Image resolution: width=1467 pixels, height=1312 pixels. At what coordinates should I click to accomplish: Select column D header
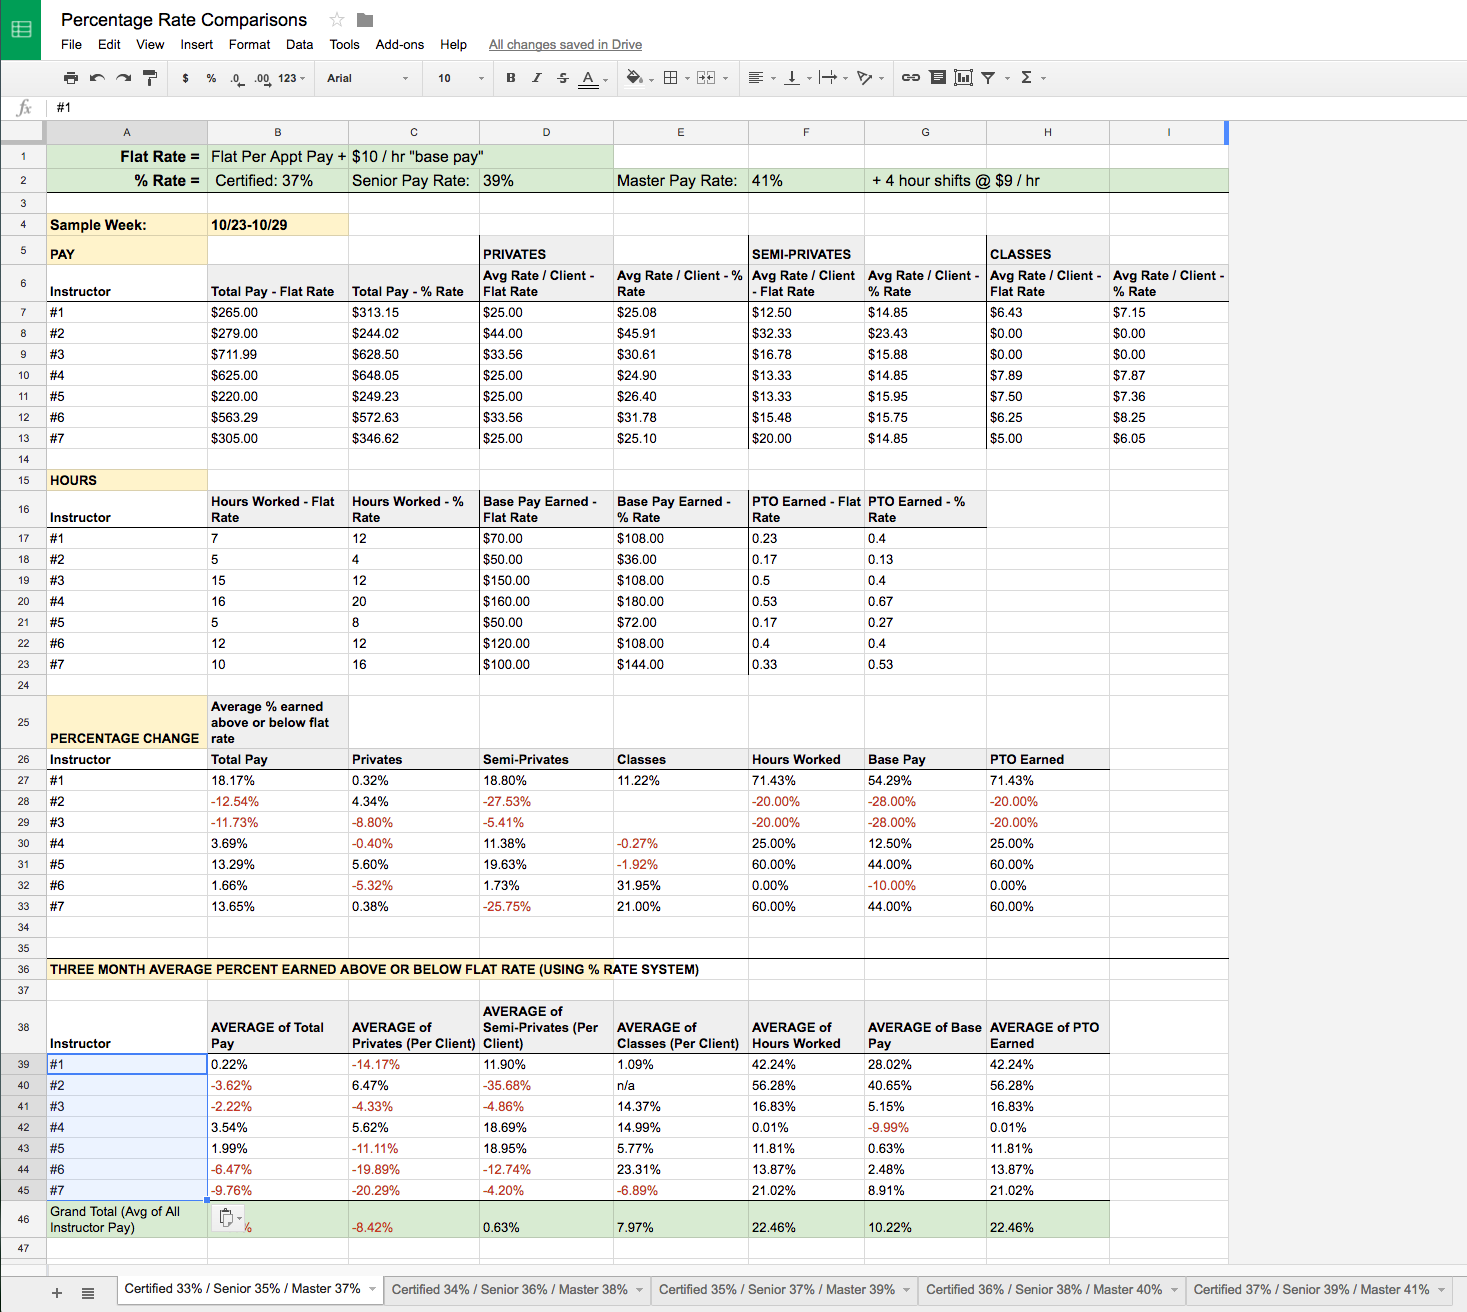pyautogui.click(x=546, y=132)
